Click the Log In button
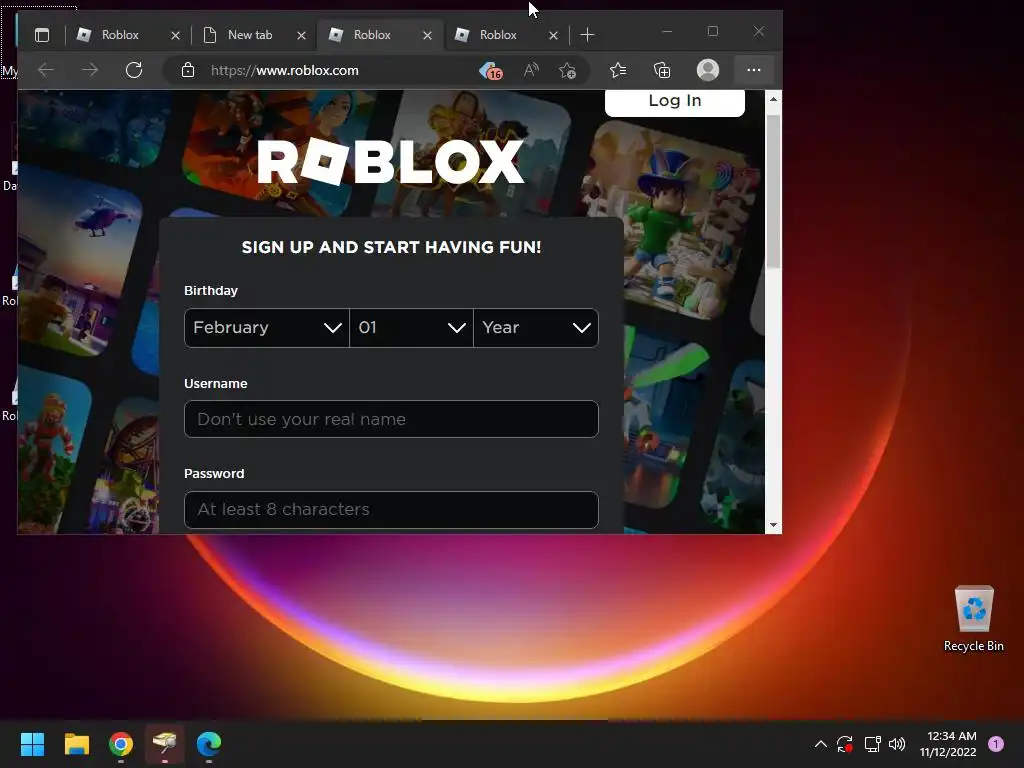1024x768 pixels. tap(675, 102)
